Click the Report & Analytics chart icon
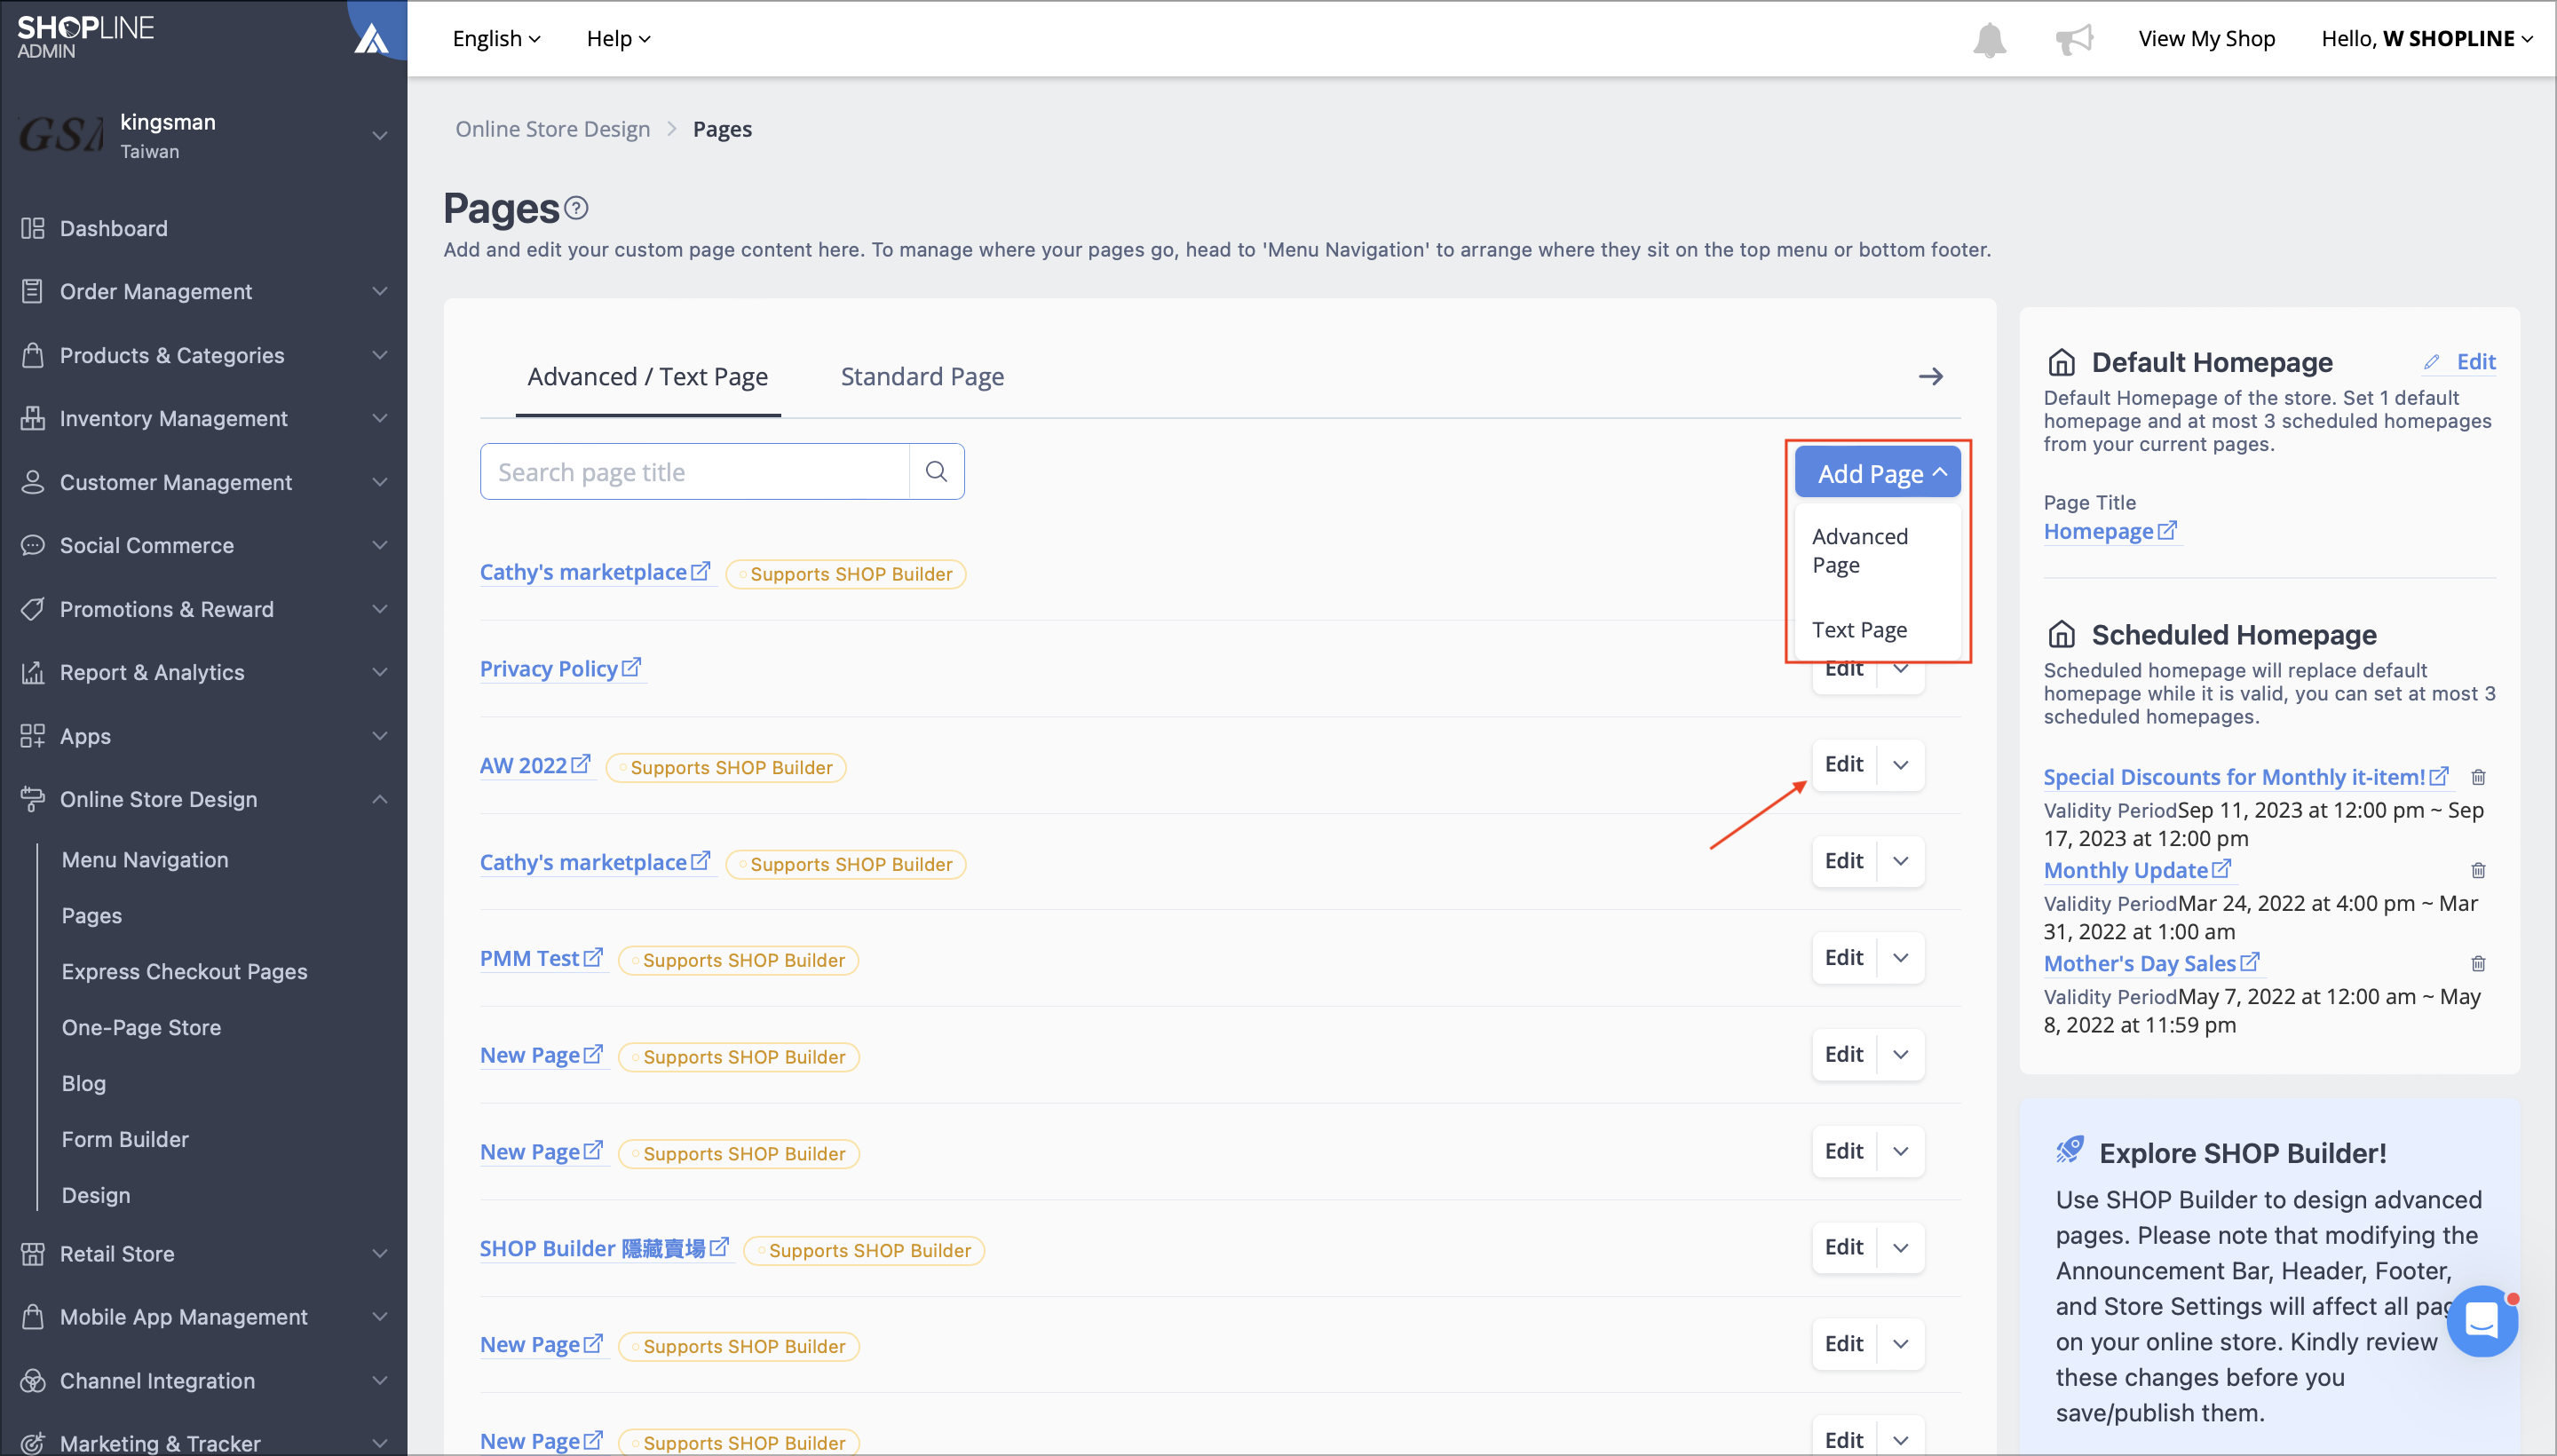 tap(33, 672)
